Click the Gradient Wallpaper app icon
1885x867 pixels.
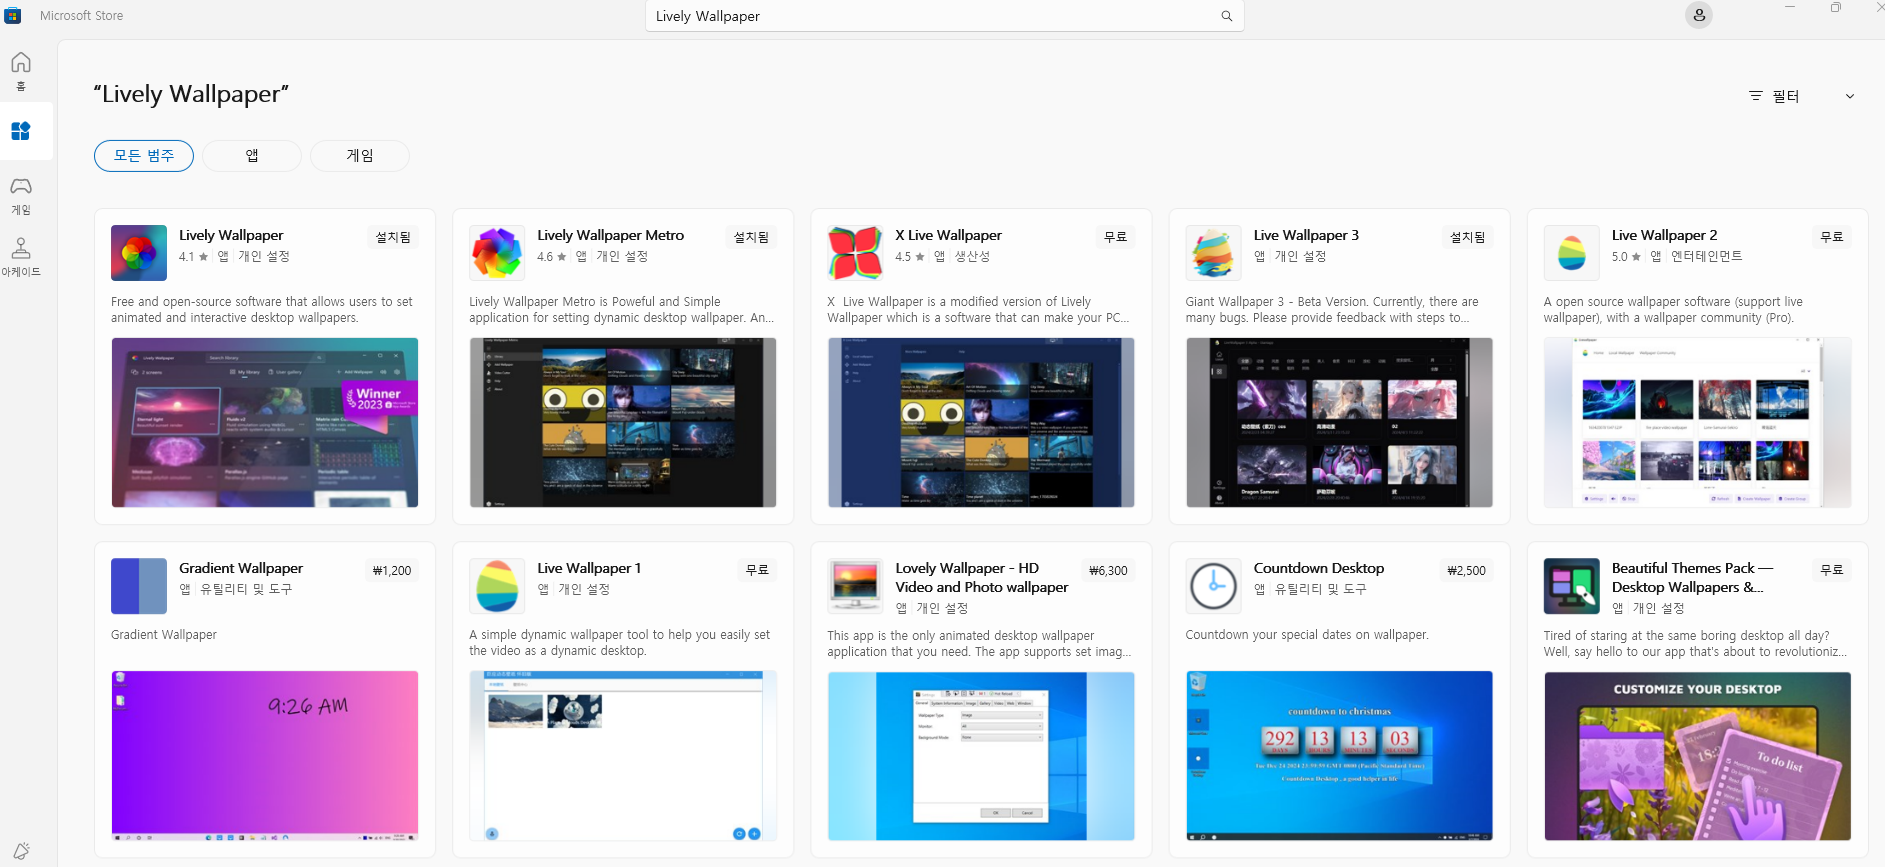pyautogui.click(x=139, y=586)
